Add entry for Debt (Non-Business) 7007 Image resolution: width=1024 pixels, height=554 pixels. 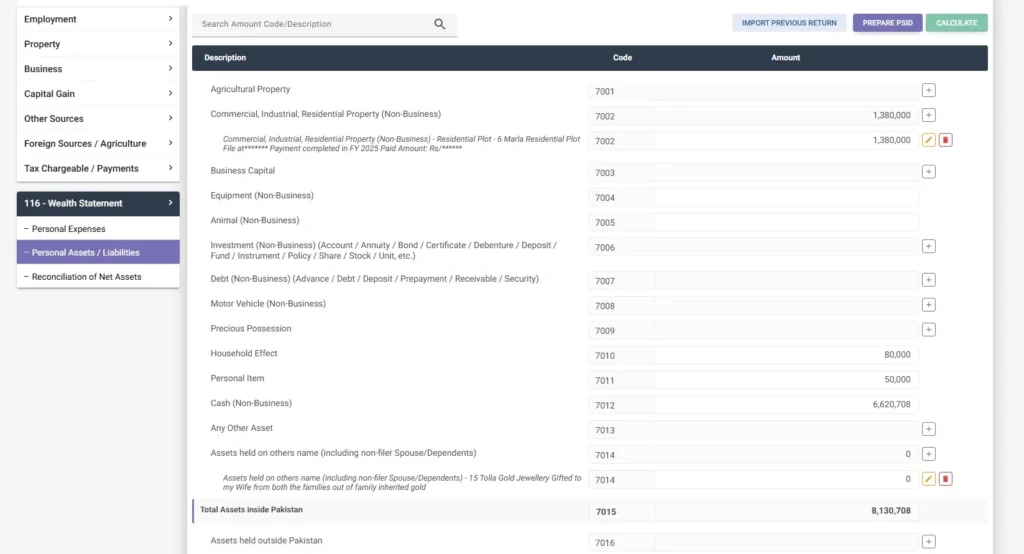928,280
